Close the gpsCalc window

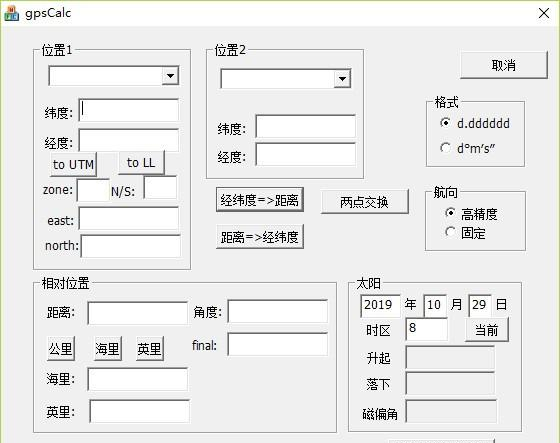[x=544, y=13]
